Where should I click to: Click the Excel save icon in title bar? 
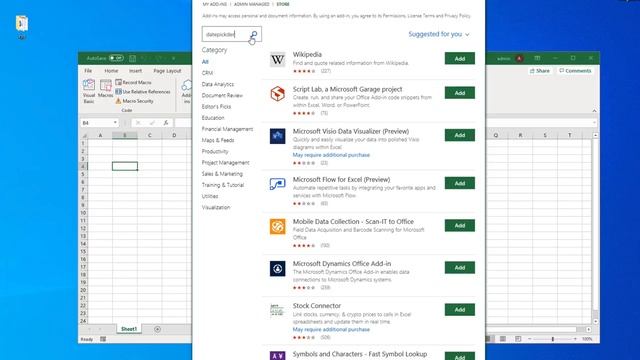coord(133,58)
